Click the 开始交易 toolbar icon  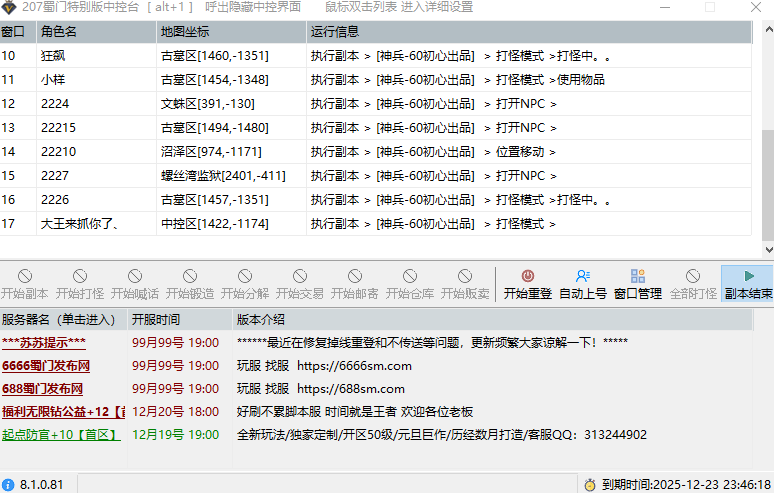click(x=300, y=277)
